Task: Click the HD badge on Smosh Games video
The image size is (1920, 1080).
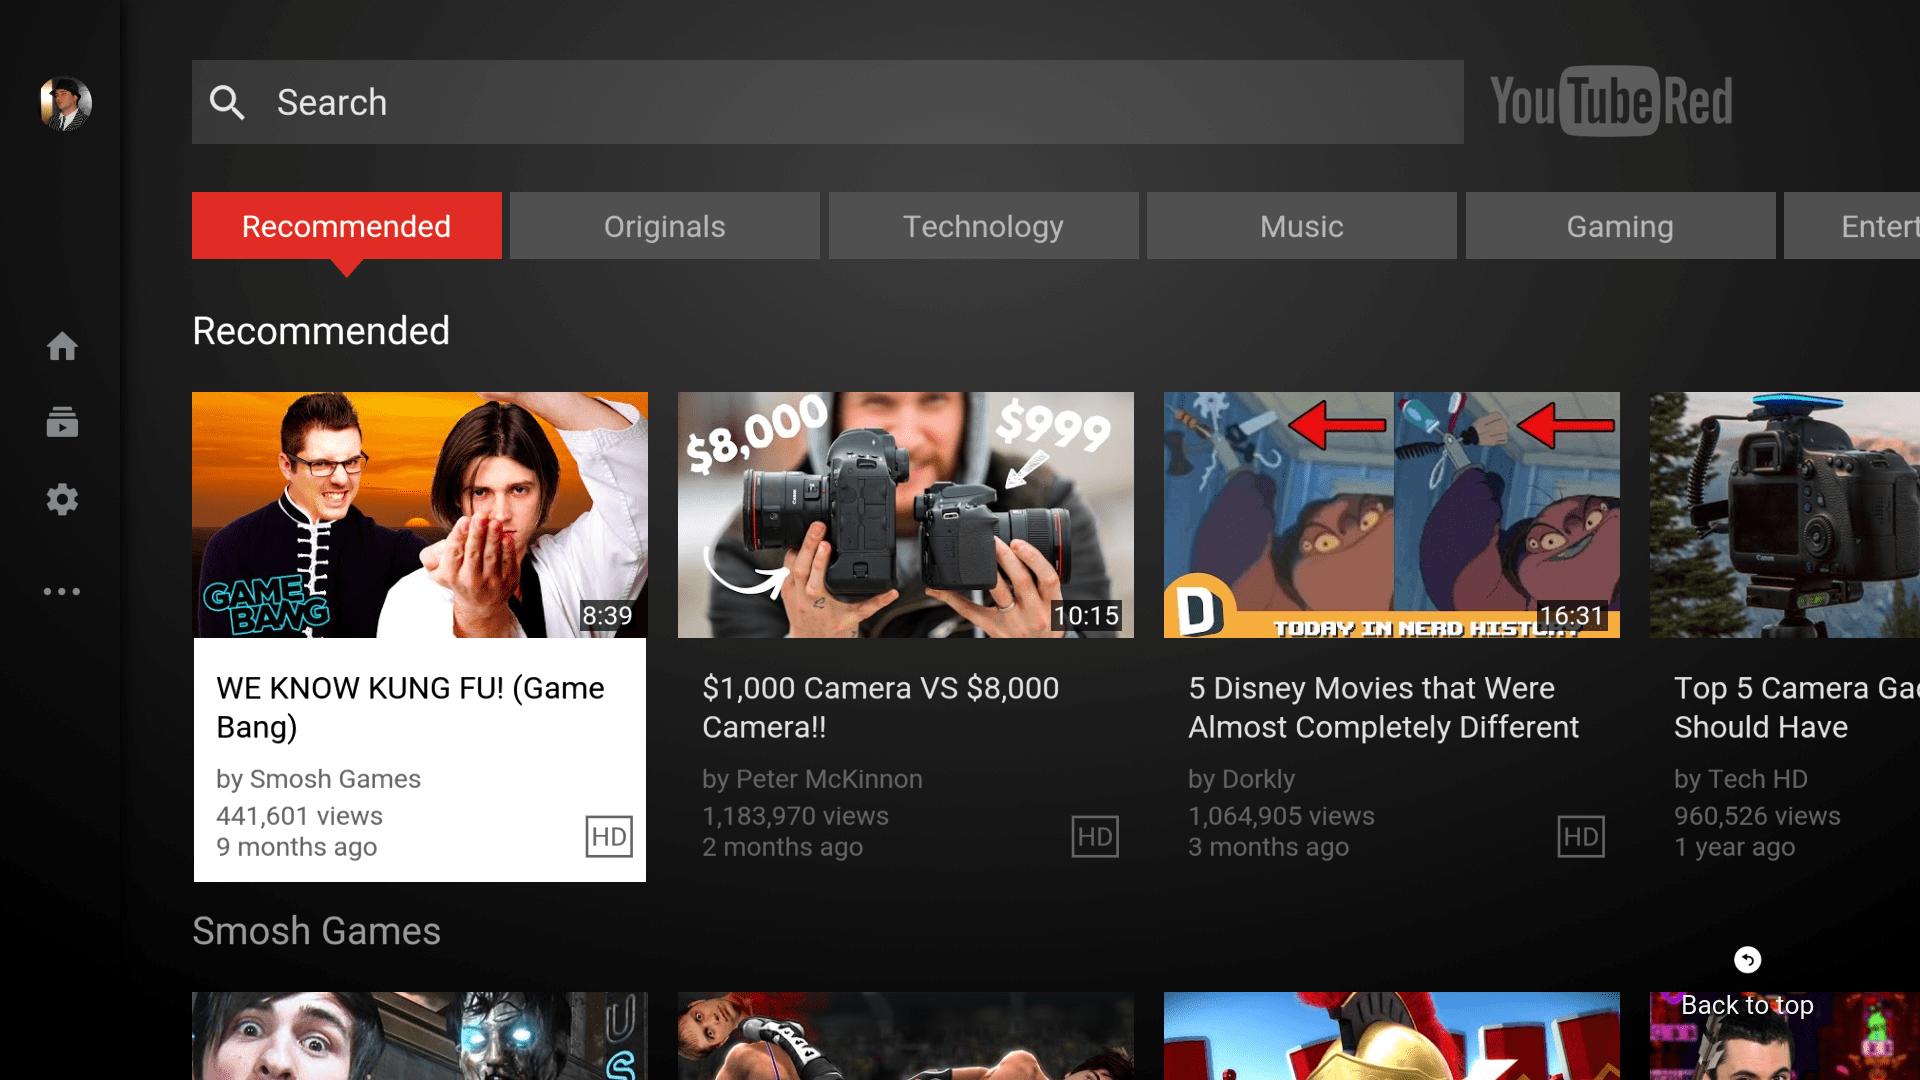Action: pos(607,835)
